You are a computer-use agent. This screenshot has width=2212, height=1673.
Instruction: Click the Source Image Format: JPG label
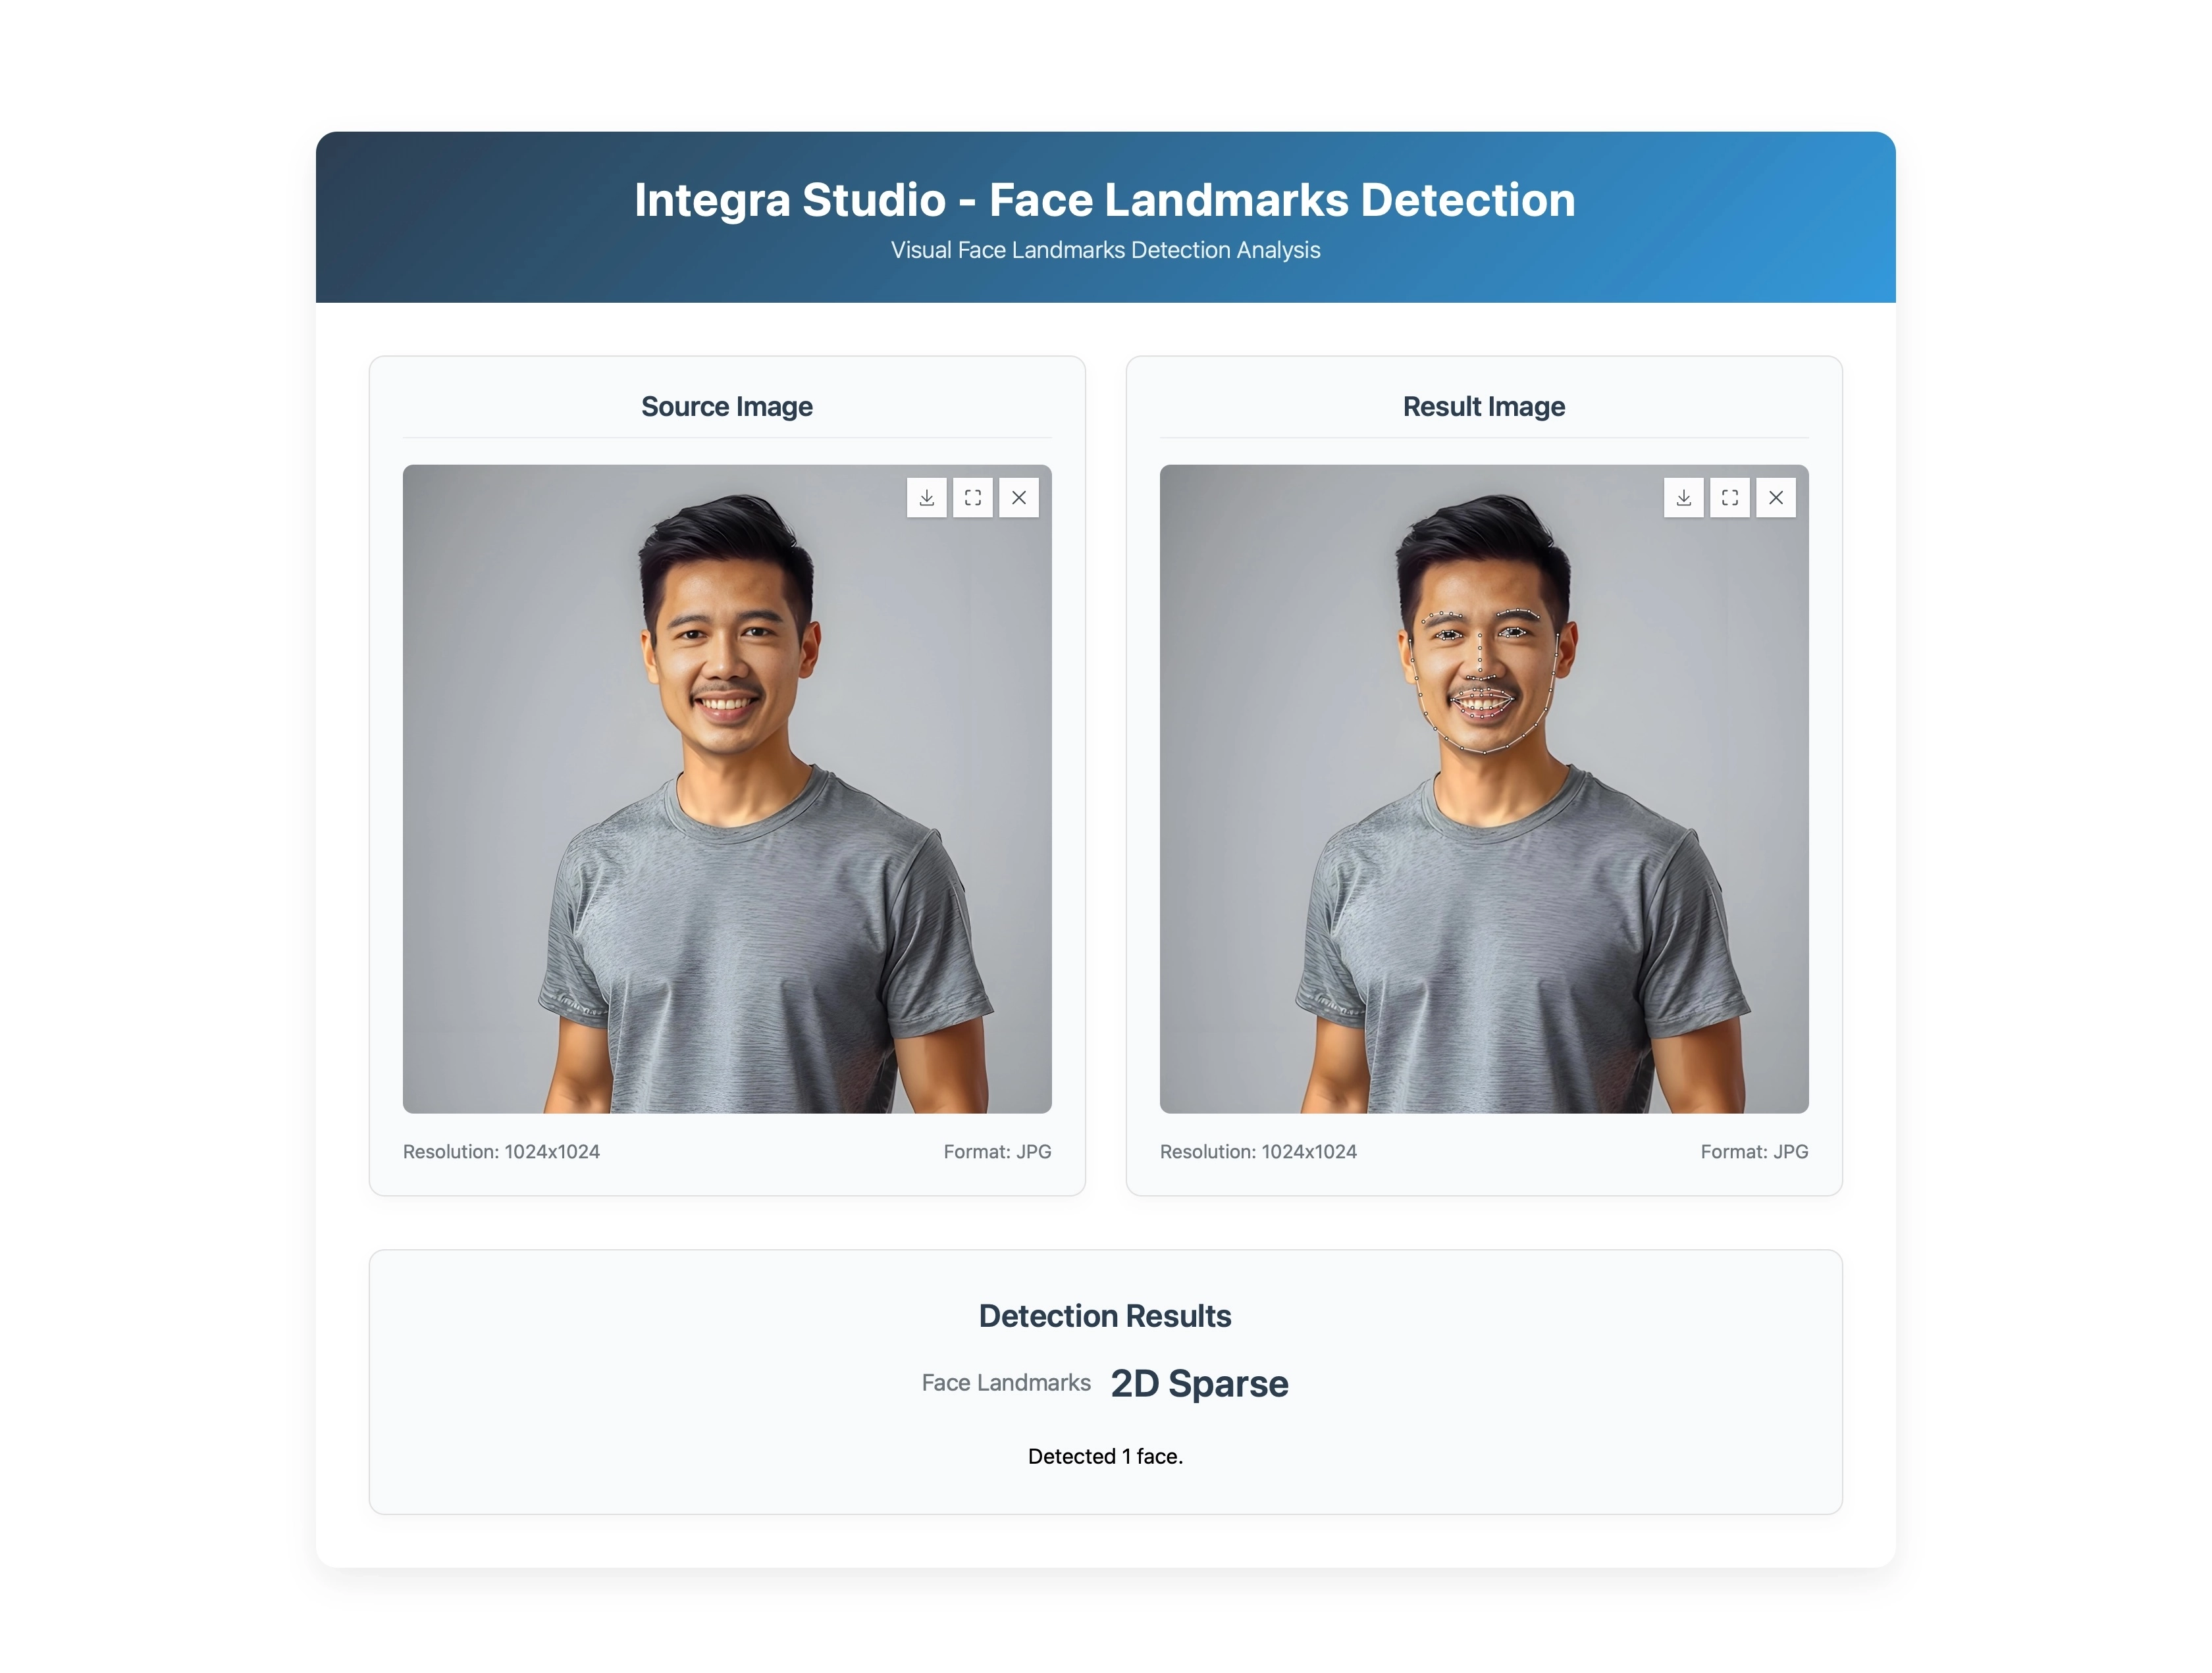(997, 1152)
